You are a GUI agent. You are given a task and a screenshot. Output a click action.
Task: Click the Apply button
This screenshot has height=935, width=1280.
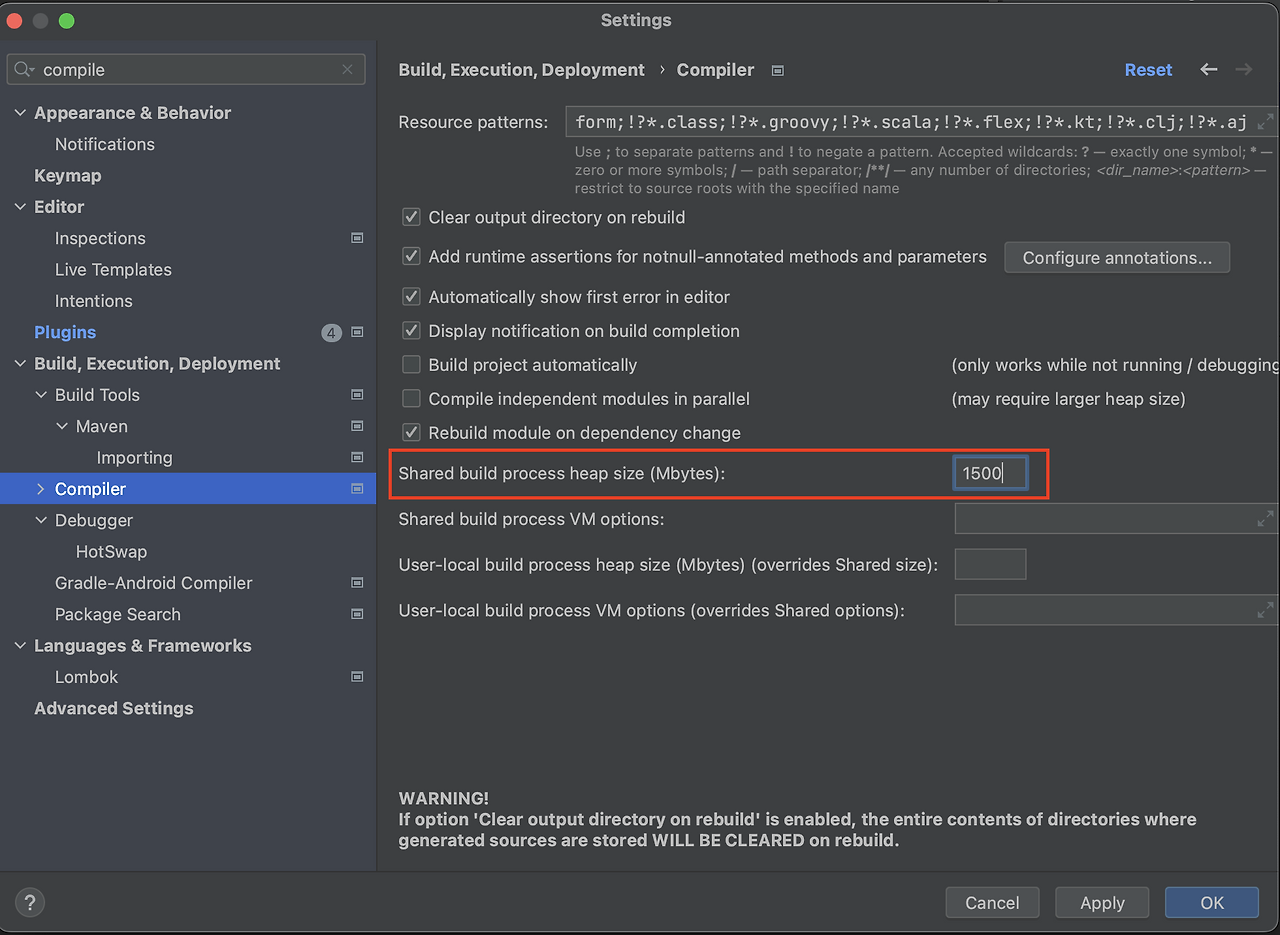[x=1102, y=902]
